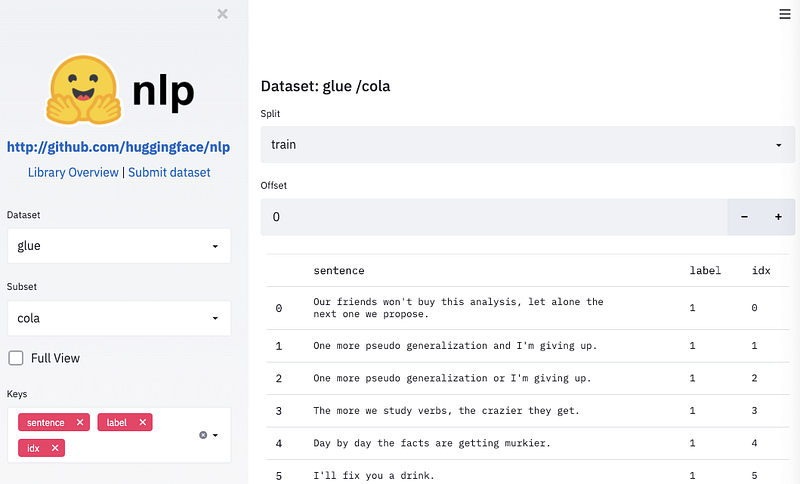Viewport: 800px width, 484px height.
Task: Click the sentence column header
Action: pos(339,271)
